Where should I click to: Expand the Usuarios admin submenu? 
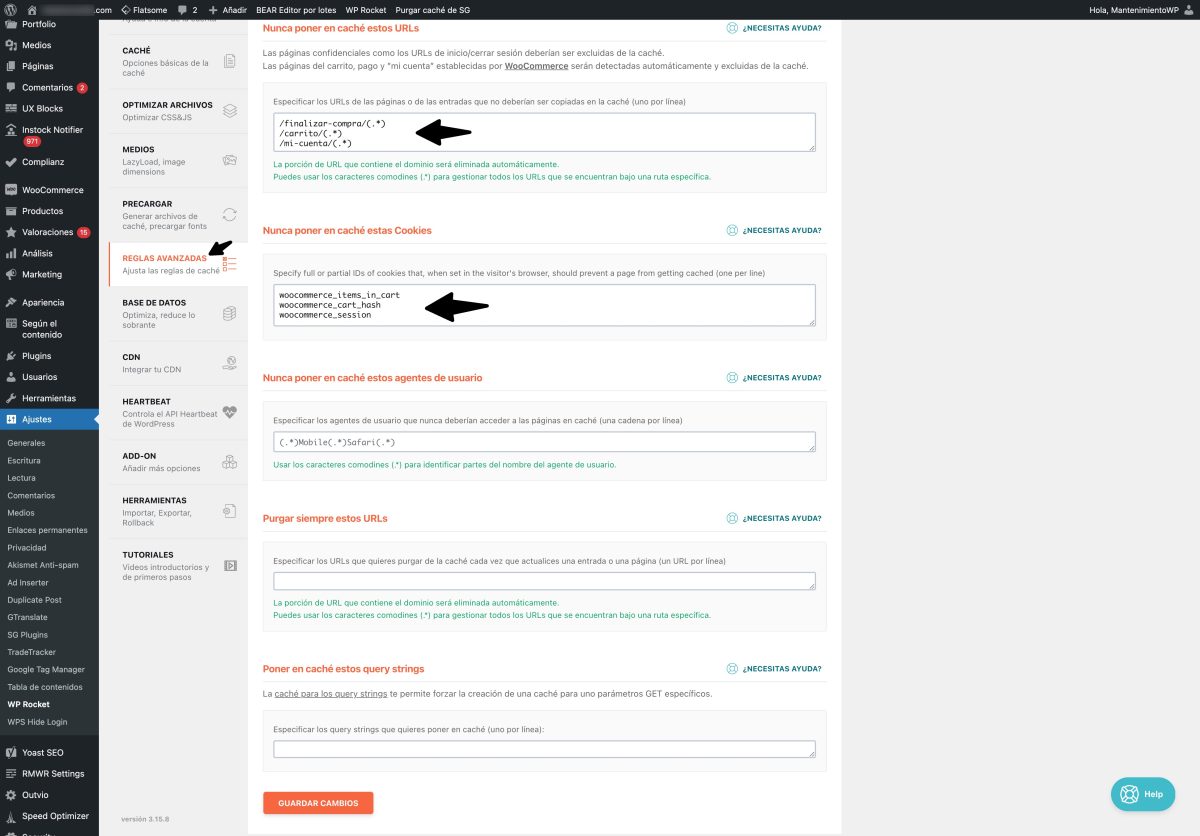pos(39,376)
